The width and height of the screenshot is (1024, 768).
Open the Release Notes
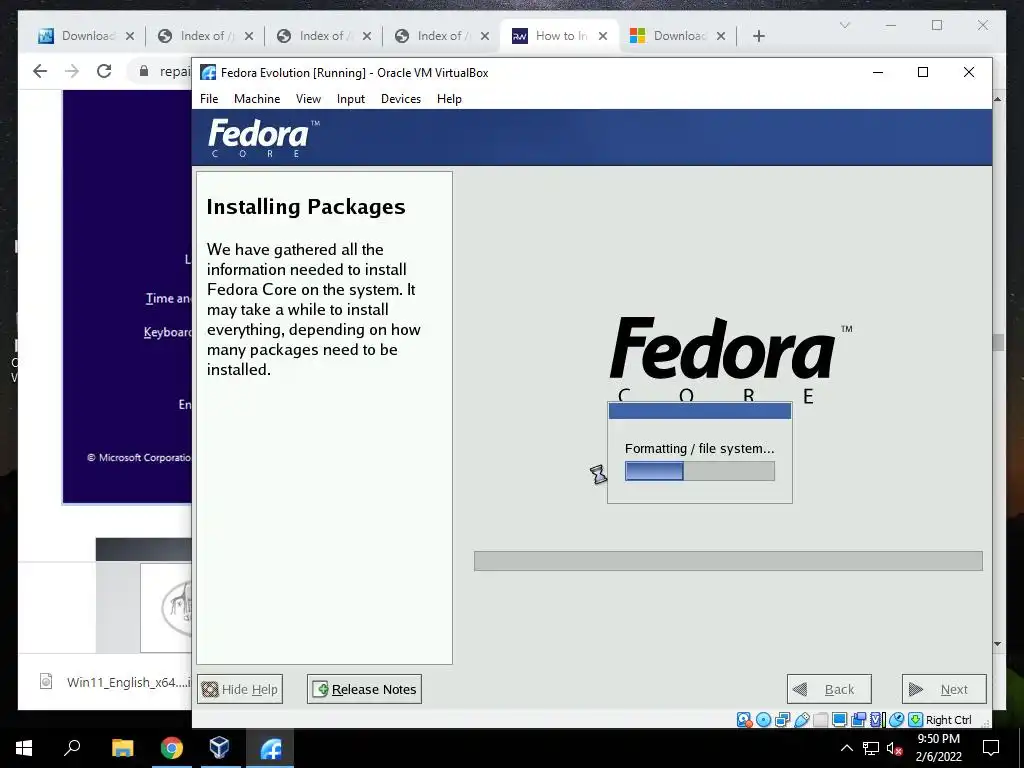[364, 689]
